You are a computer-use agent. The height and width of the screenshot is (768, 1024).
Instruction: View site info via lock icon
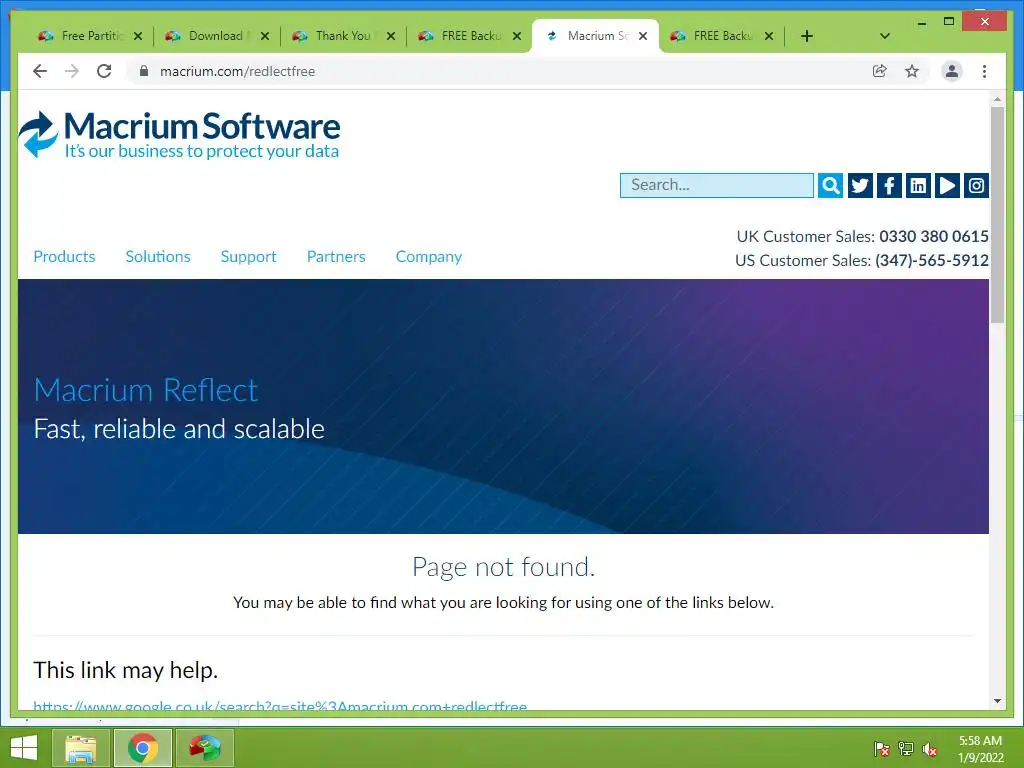pyautogui.click(x=144, y=71)
